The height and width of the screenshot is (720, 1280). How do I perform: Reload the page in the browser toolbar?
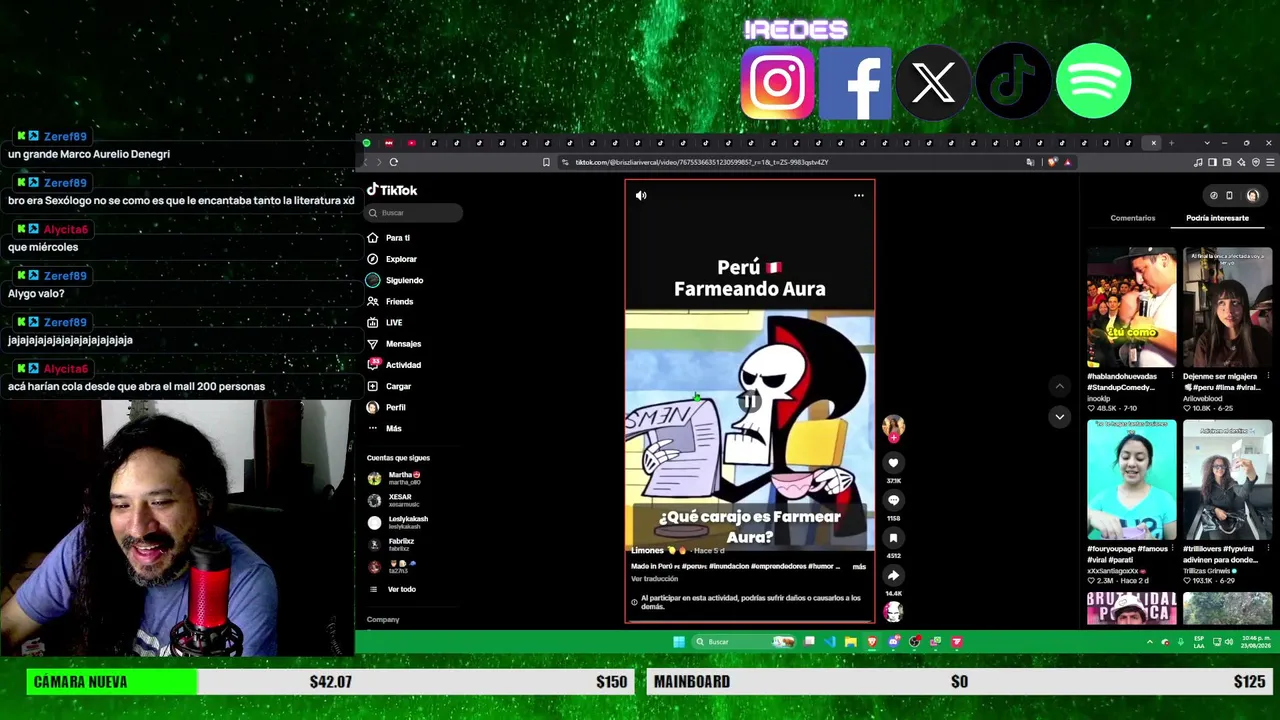(394, 162)
